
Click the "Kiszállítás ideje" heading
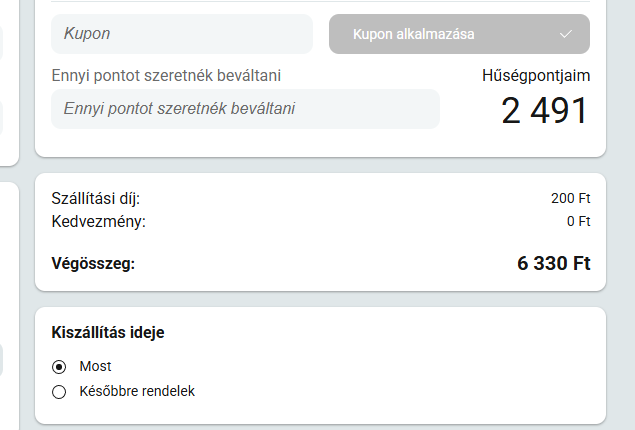point(107,332)
